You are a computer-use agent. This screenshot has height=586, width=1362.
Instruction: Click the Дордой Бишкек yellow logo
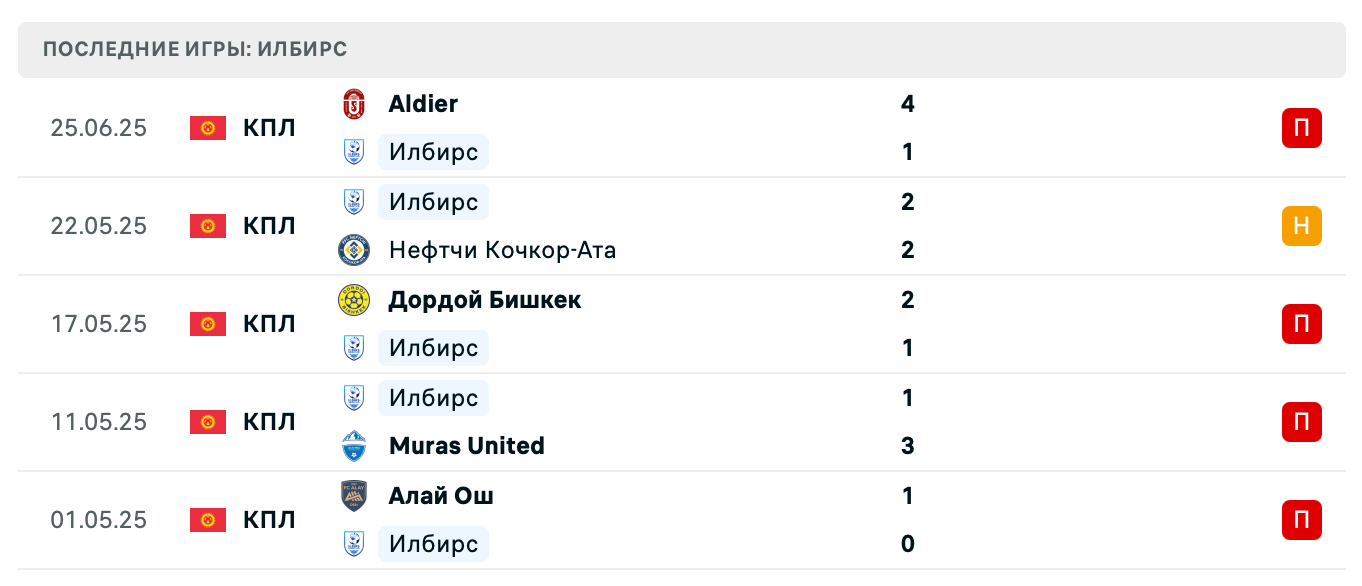point(354,300)
